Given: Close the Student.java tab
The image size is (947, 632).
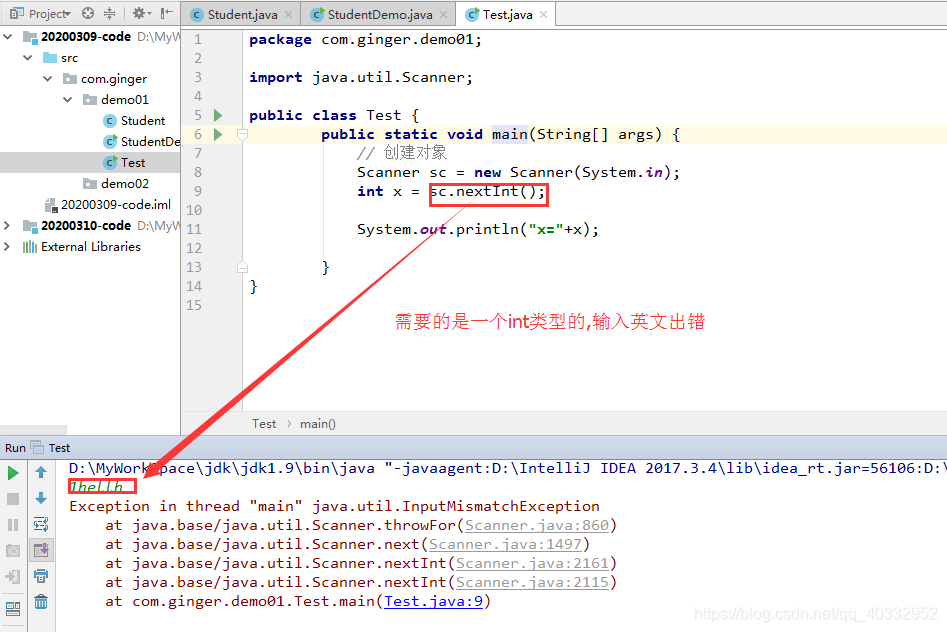Looking at the screenshot, I should tap(289, 15).
